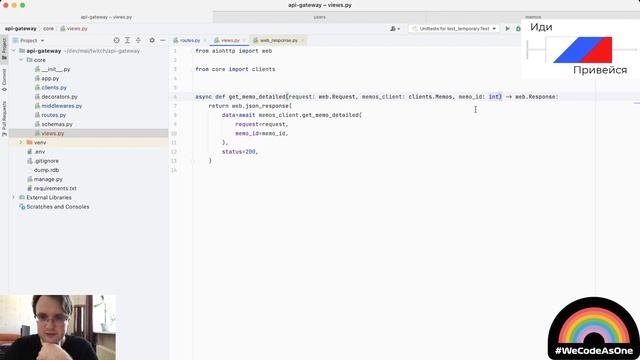
Task: Switch to routes.py editor tab
Action: [x=189, y=40]
